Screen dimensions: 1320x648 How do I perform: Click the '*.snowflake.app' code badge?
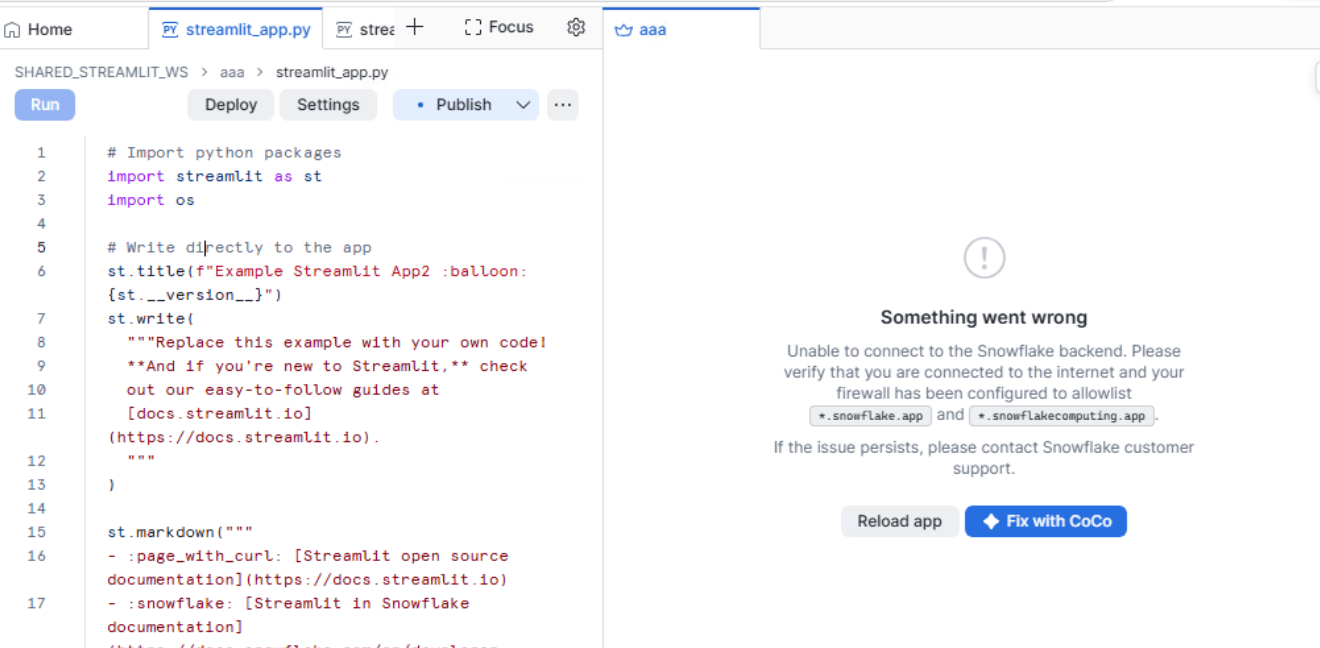(x=871, y=416)
